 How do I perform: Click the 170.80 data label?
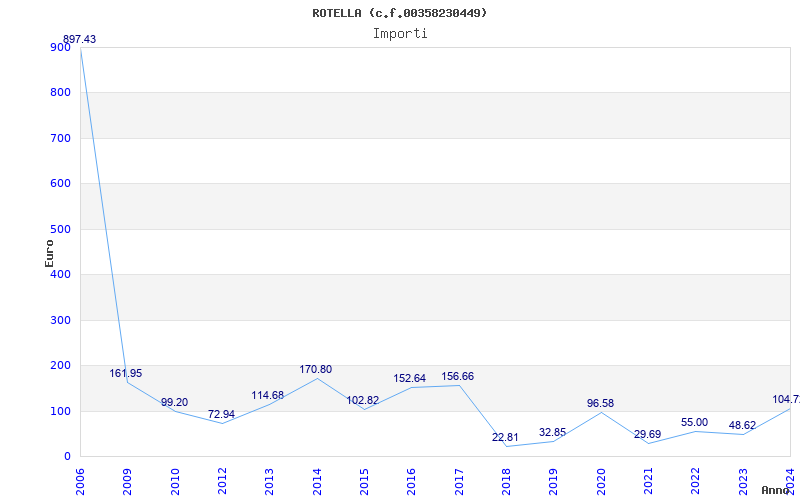click(316, 369)
